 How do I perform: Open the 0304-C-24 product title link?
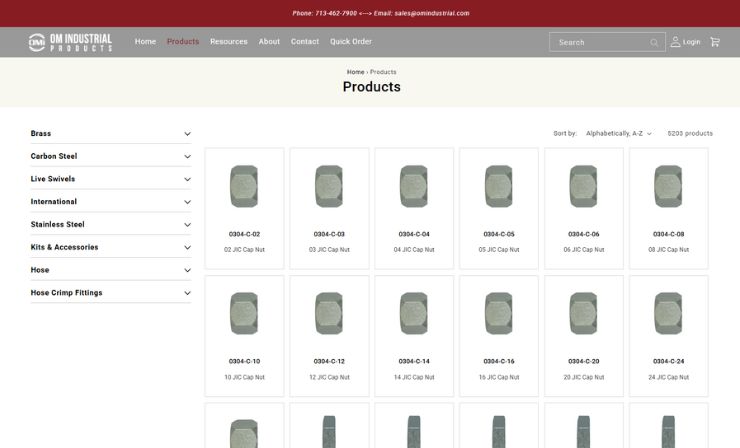669,361
